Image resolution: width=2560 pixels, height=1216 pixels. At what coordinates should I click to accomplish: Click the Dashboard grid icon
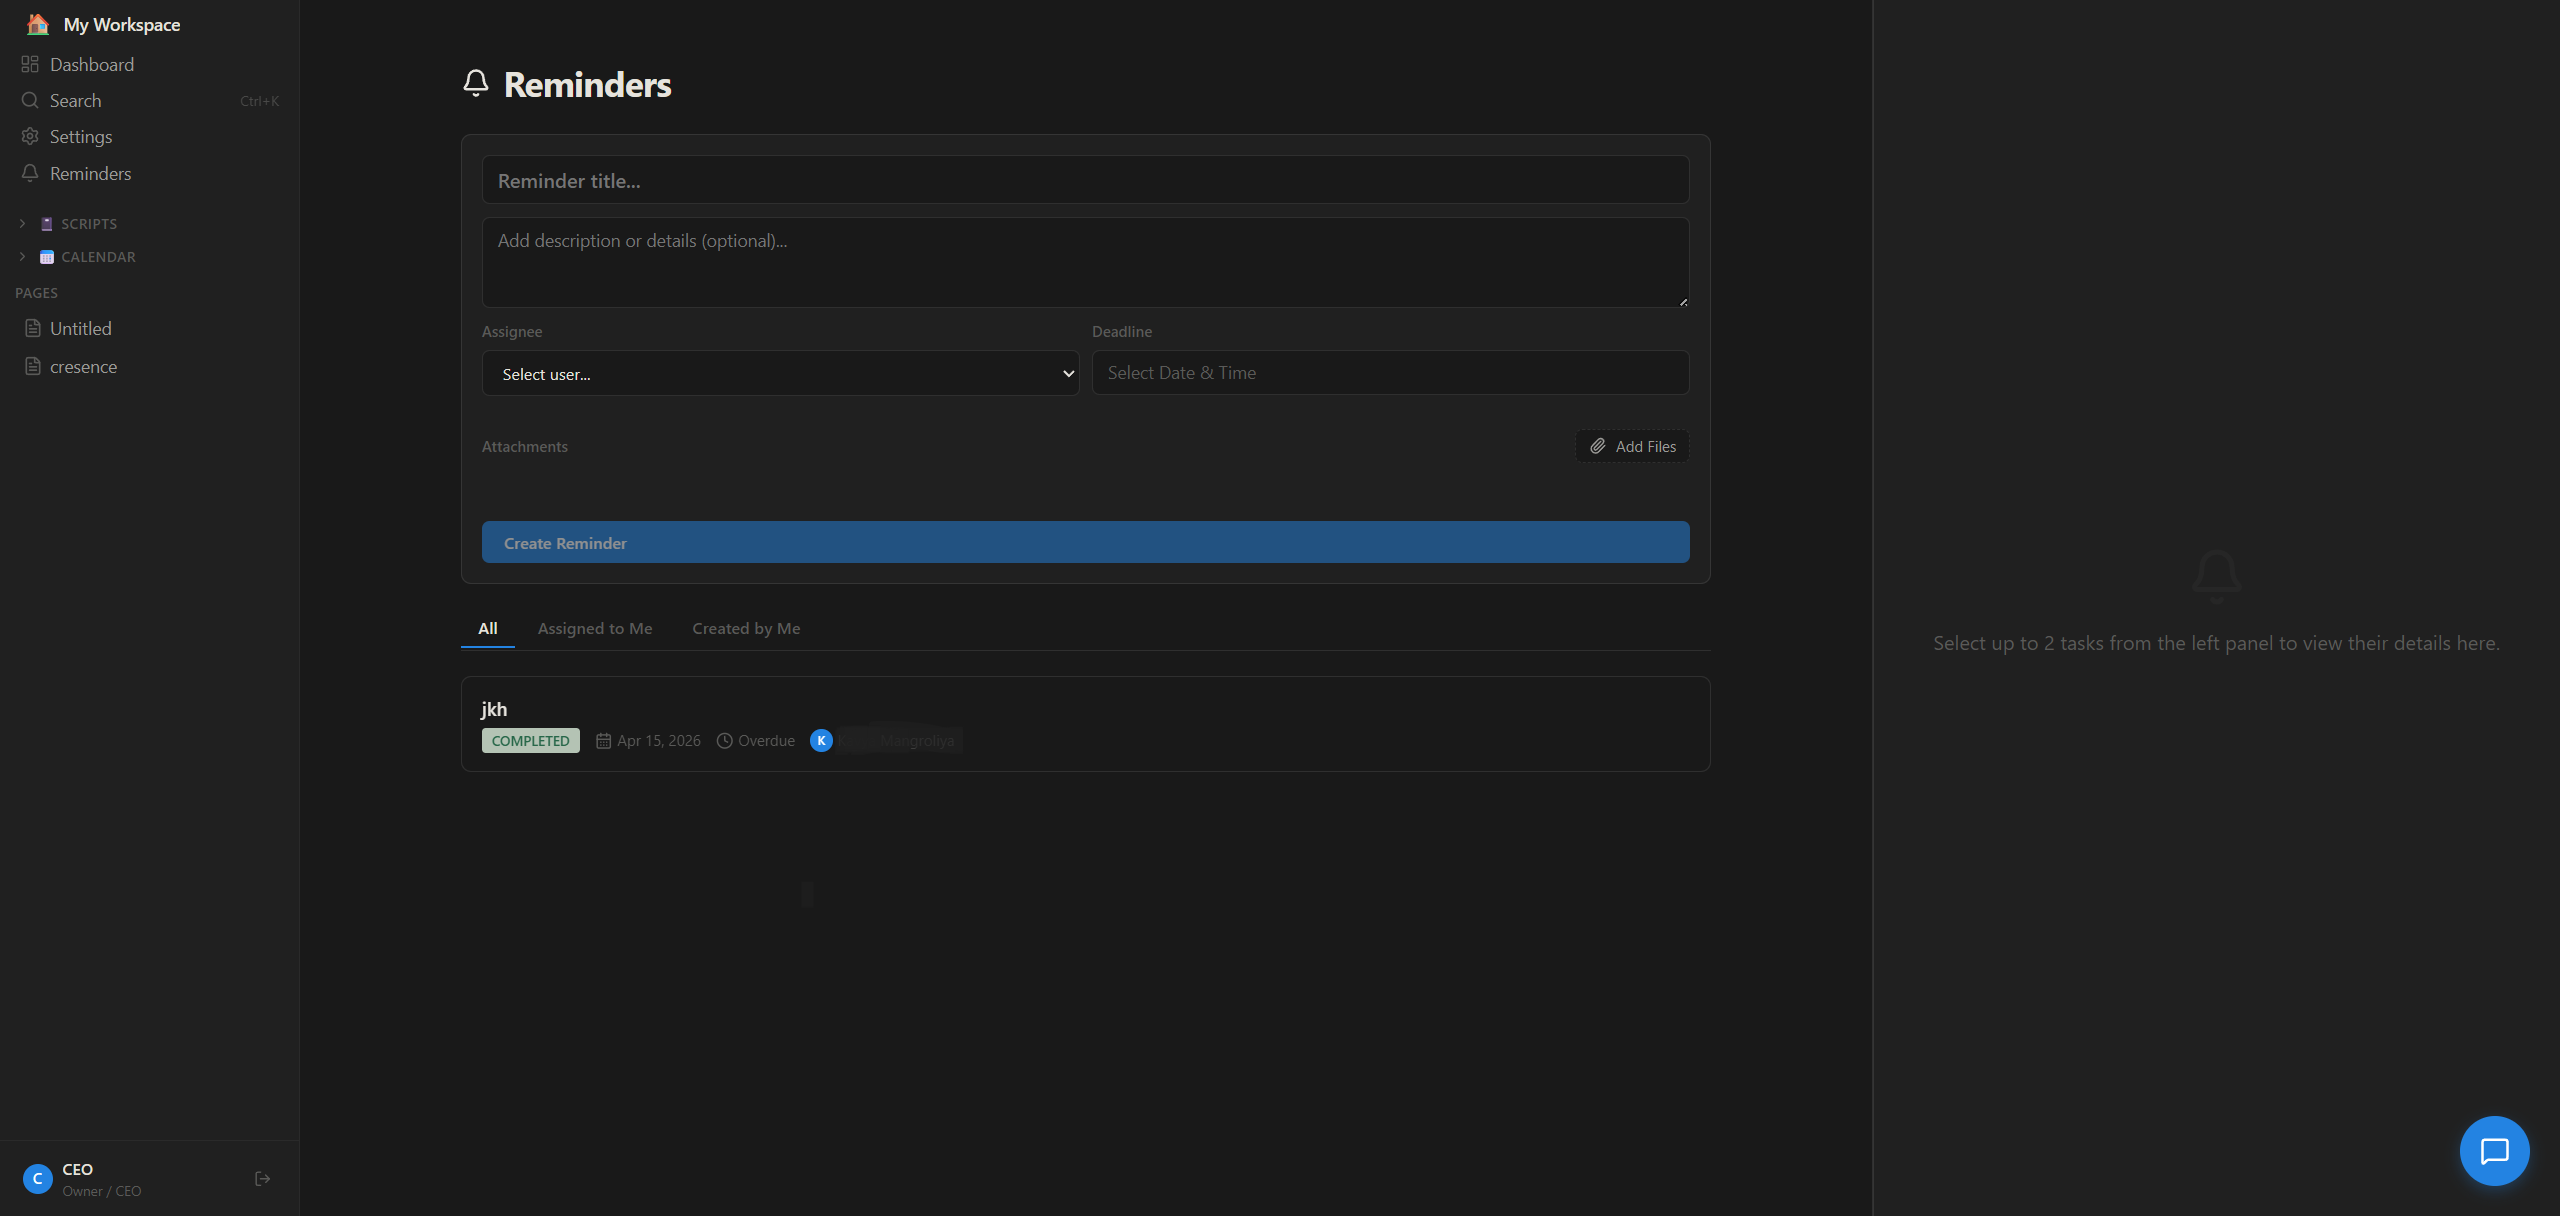pyautogui.click(x=30, y=64)
